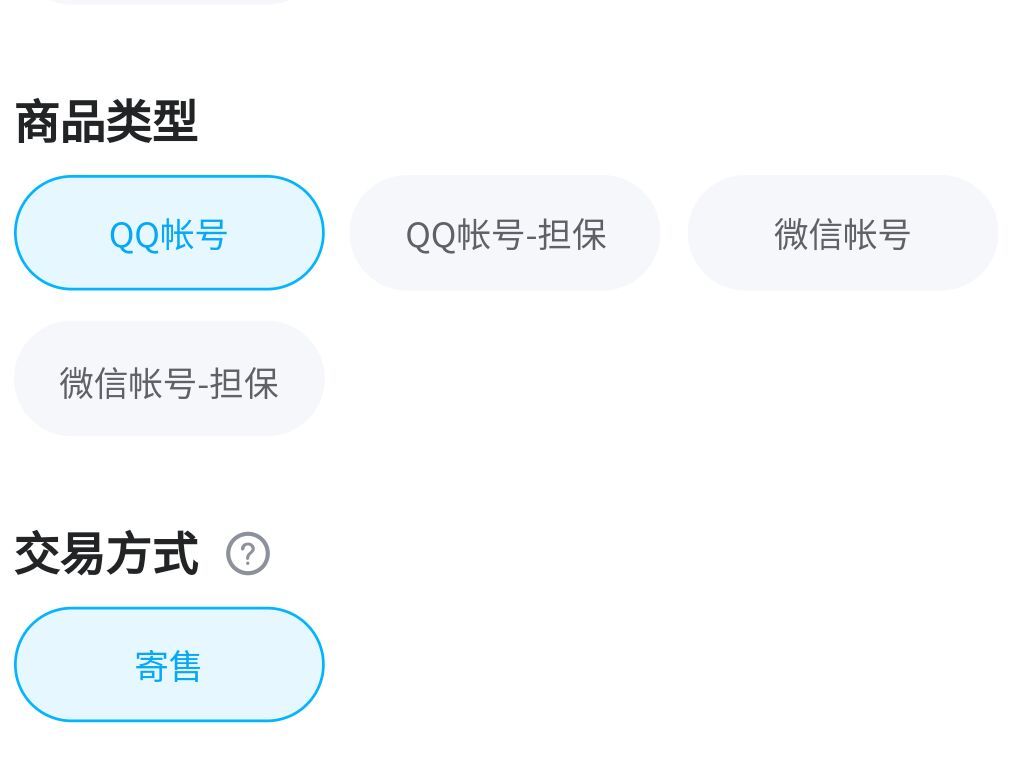The width and height of the screenshot is (1035, 773).
Task: Select the 微信帐号 product type
Action: [x=842, y=233]
